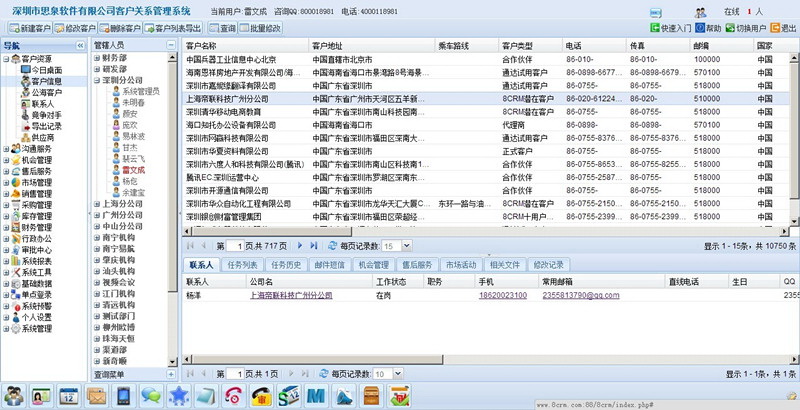Click phone link 18620023100
The width and height of the screenshot is (800, 410).
pos(503,295)
